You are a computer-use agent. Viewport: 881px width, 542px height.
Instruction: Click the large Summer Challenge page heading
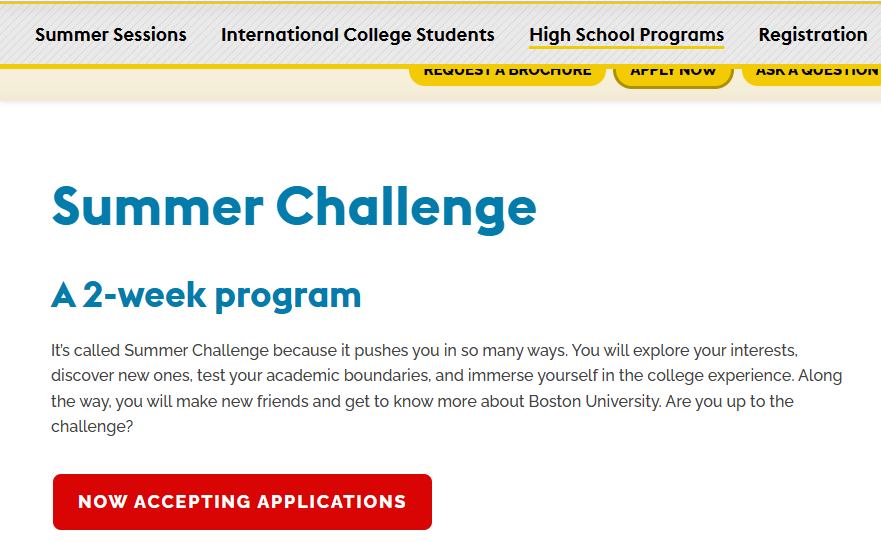tap(294, 207)
